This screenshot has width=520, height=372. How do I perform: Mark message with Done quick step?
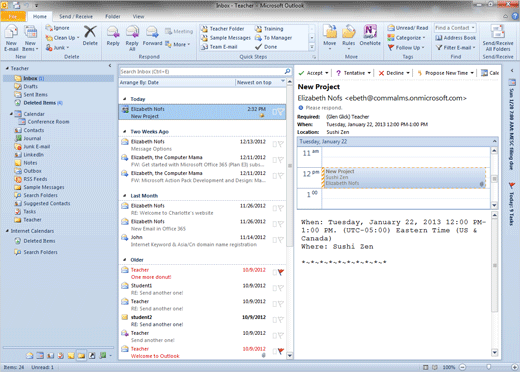click(266, 47)
